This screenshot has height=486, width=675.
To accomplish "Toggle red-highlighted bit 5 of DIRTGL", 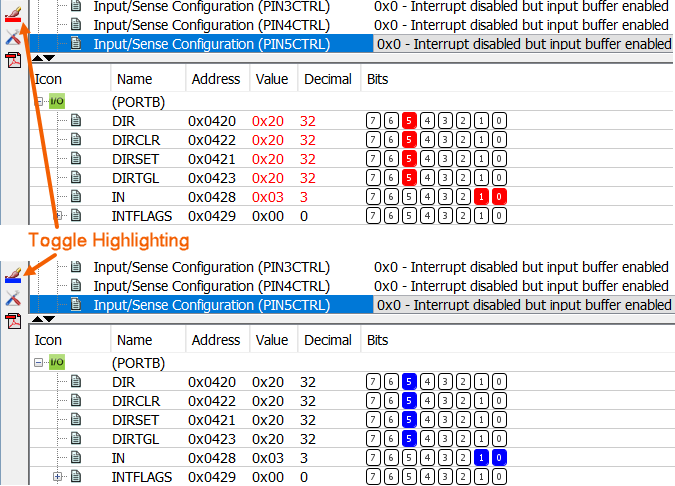I will click(409, 177).
